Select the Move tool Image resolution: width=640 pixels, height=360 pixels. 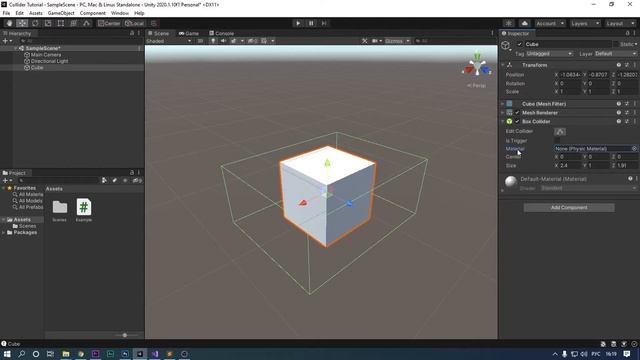click(x=22, y=23)
